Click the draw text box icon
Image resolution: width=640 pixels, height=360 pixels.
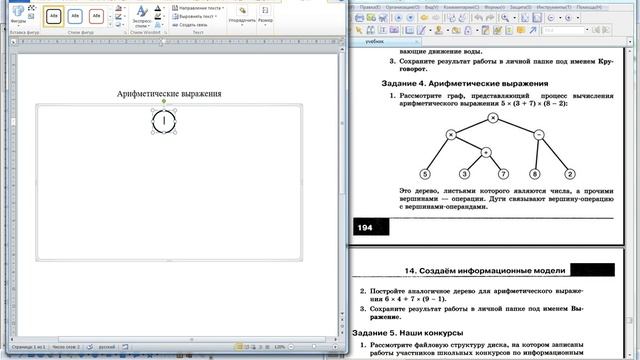coord(31,16)
